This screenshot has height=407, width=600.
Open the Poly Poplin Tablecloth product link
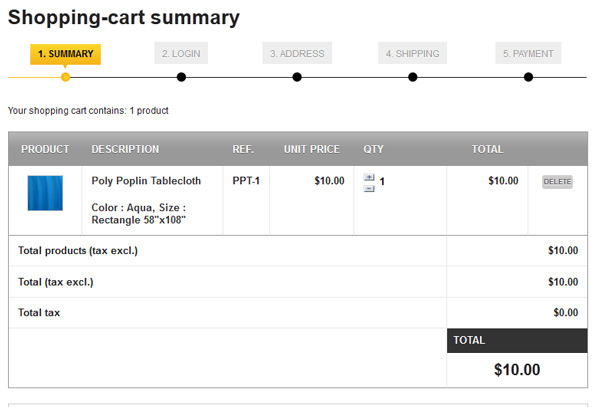point(146,181)
